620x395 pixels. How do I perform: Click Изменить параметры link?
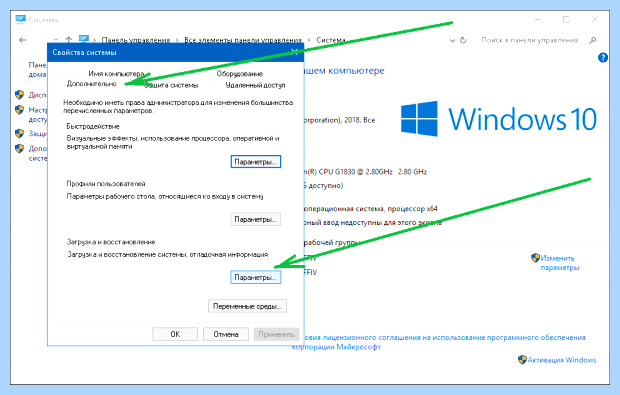(560, 263)
